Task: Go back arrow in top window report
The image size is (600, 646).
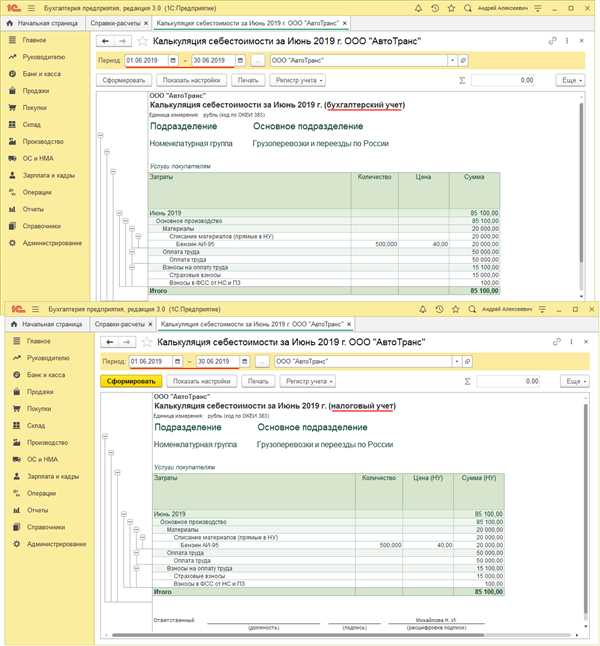Action: (105, 41)
